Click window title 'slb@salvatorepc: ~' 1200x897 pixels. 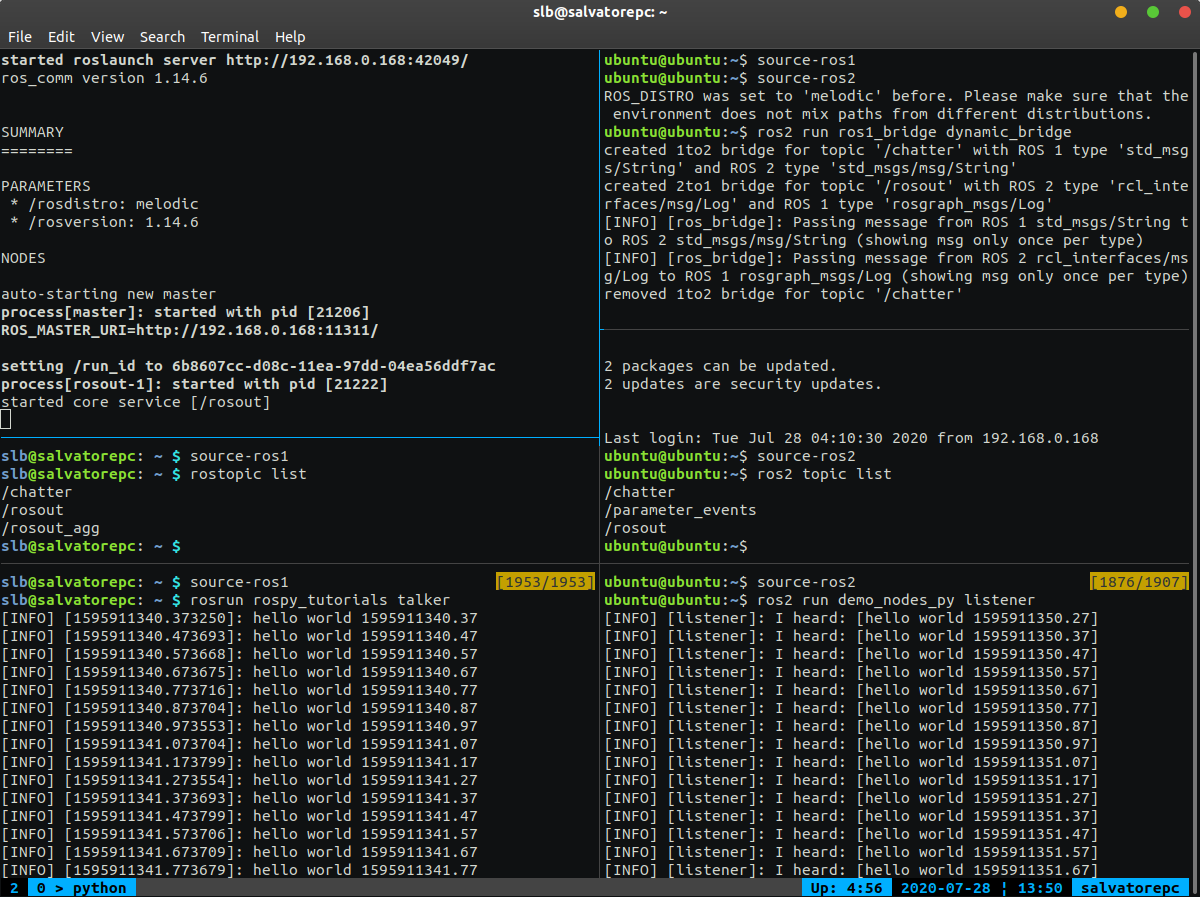[x=600, y=12]
